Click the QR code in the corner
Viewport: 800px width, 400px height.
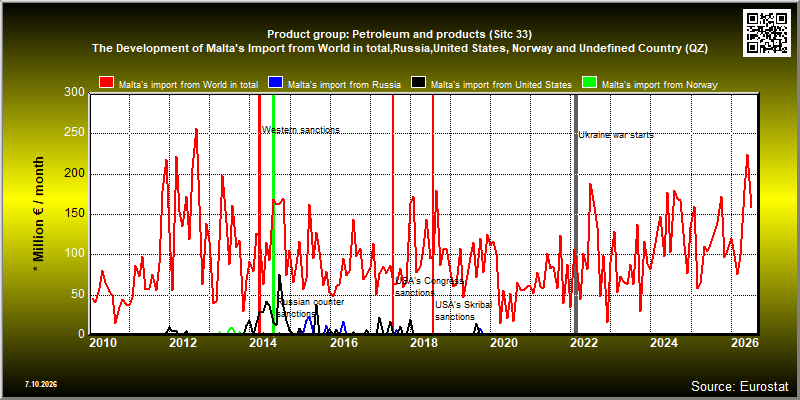pyautogui.click(x=767, y=33)
